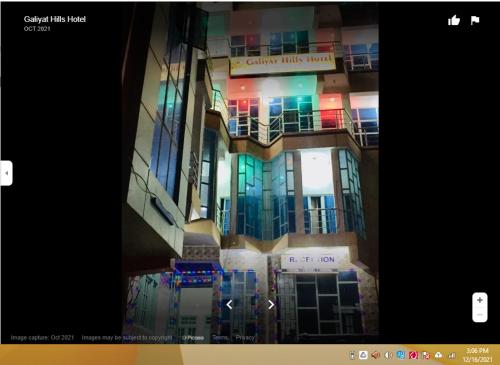Click the USB safely-remove tray icon
The image size is (500, 365).
coord(352,355)
